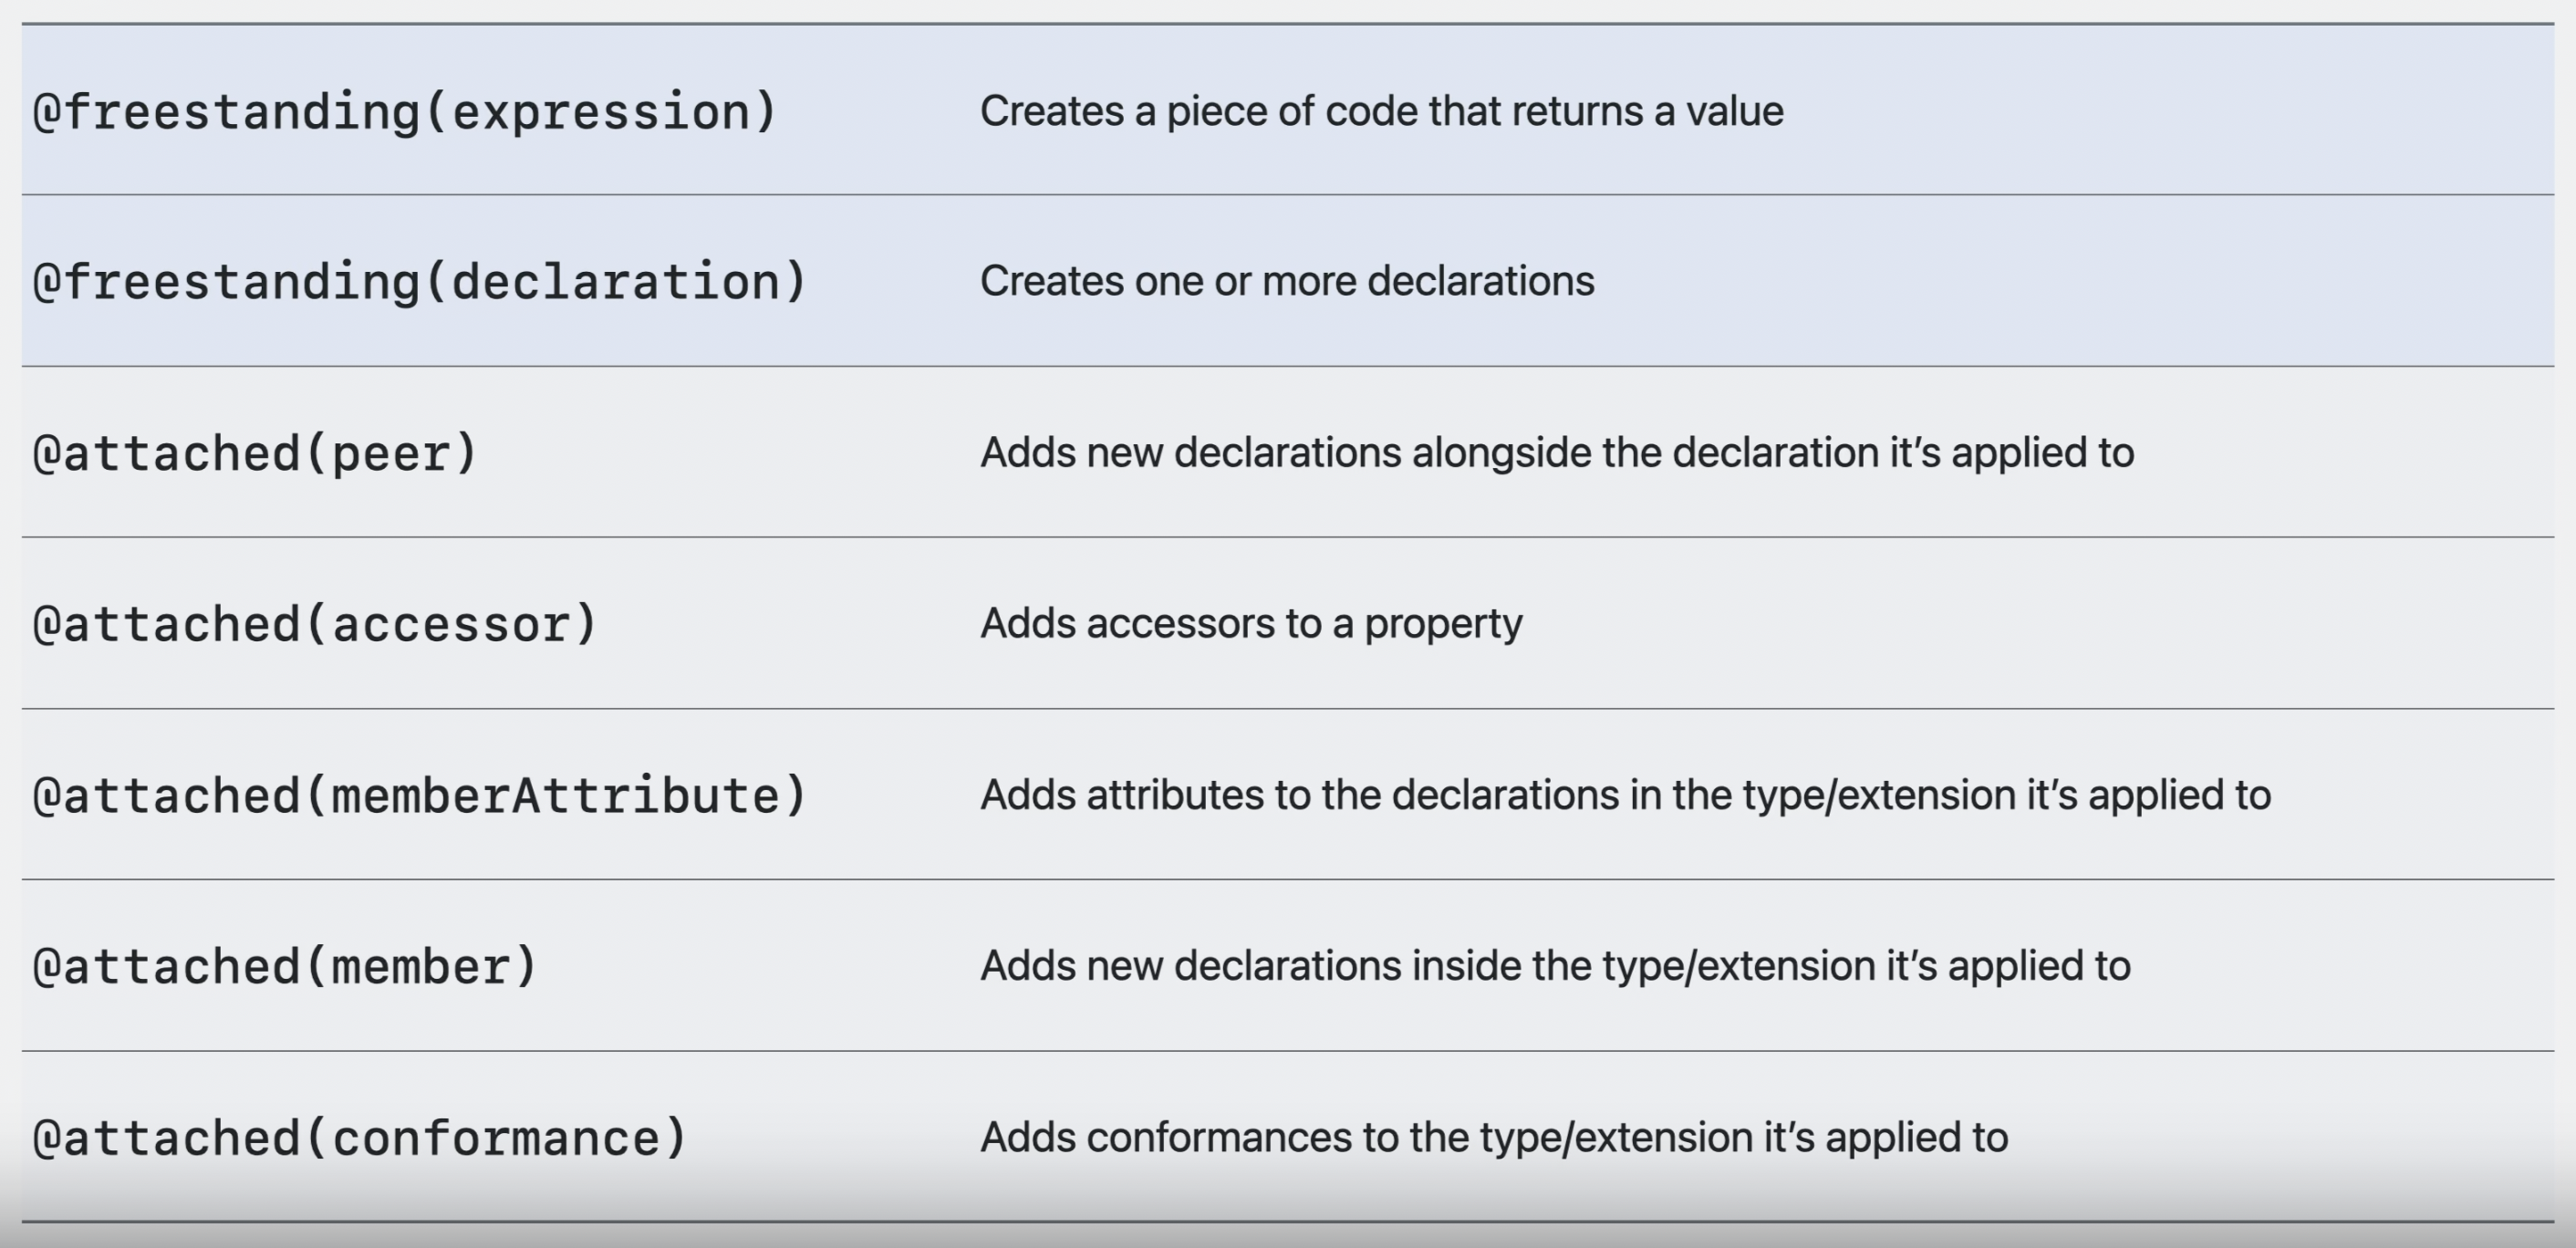Select the @freestanding(expression) code label
This screenshot has width=2576, height=1248.
(405, 112)
